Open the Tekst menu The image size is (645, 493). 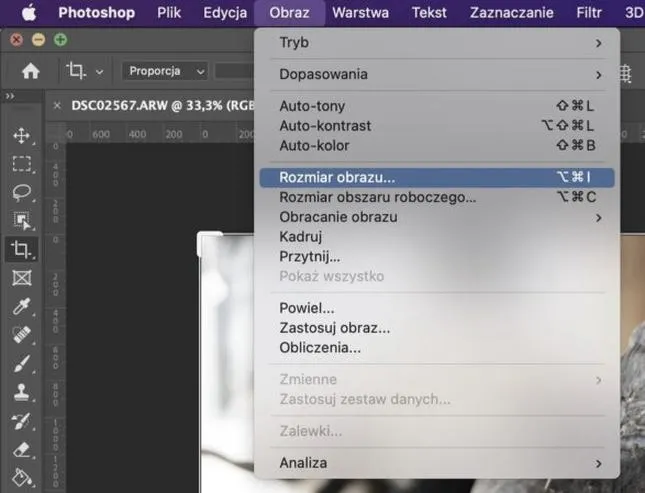[x=429, y=13]
